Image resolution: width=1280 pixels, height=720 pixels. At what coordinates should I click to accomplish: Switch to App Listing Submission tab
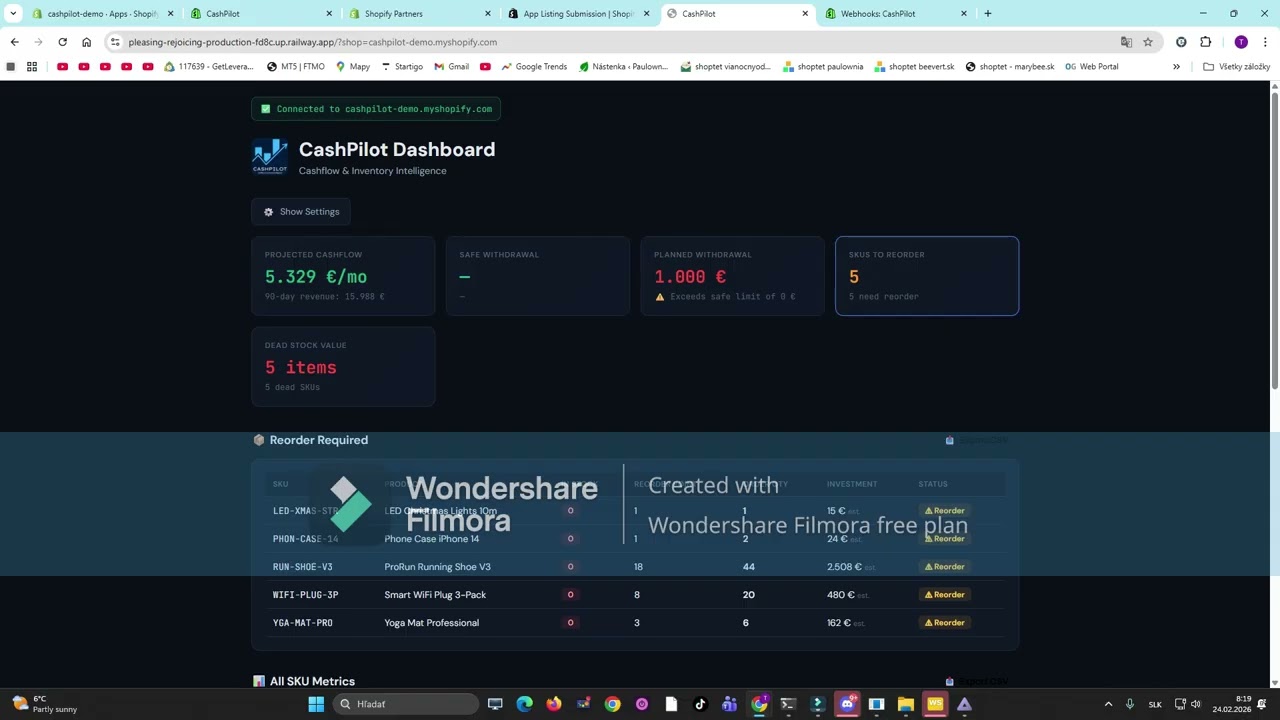click(x=578, y=14)
